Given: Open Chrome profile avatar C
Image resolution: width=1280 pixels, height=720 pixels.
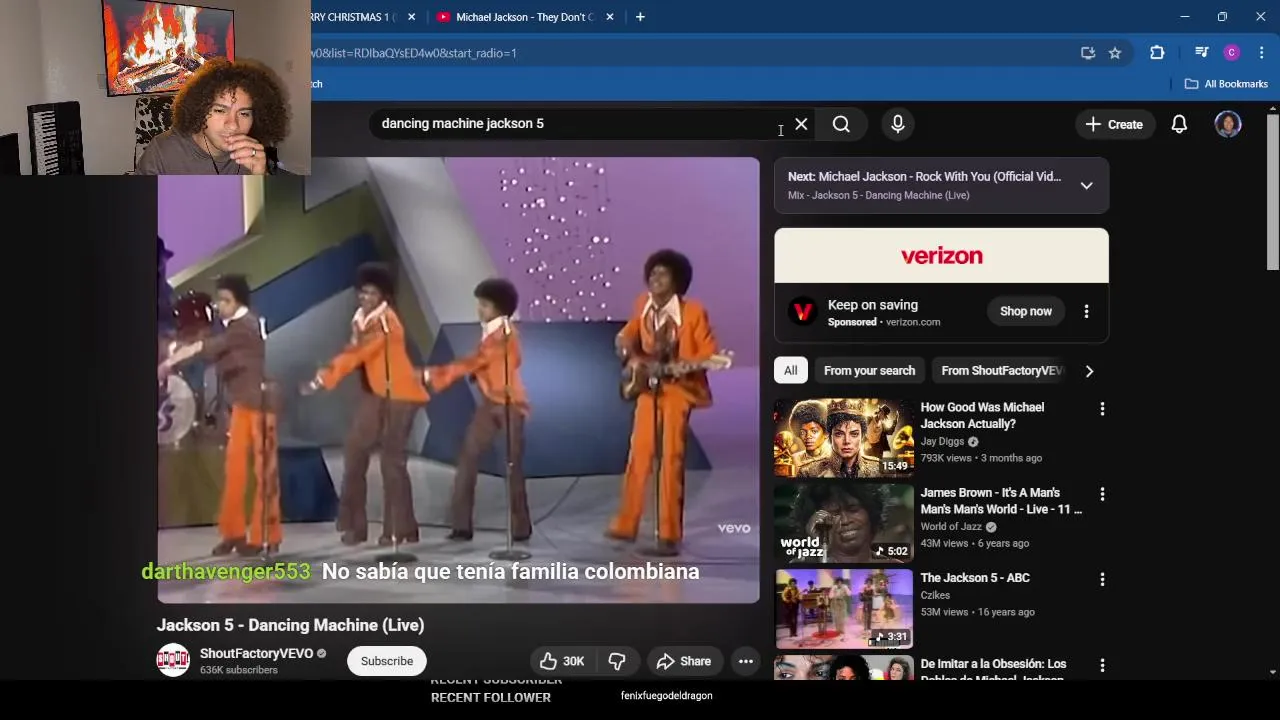Looking at the screenshot, I should [1232, 53].
